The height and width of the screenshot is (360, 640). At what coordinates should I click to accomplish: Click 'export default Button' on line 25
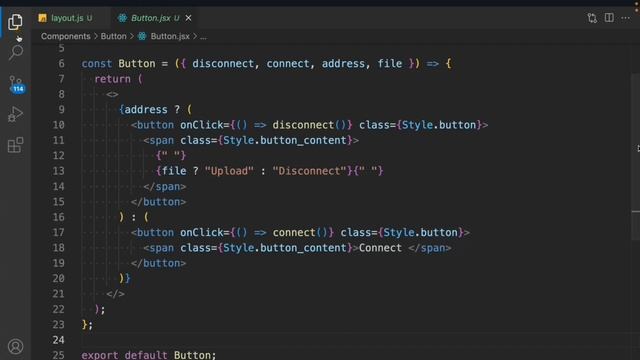(149, 355)
